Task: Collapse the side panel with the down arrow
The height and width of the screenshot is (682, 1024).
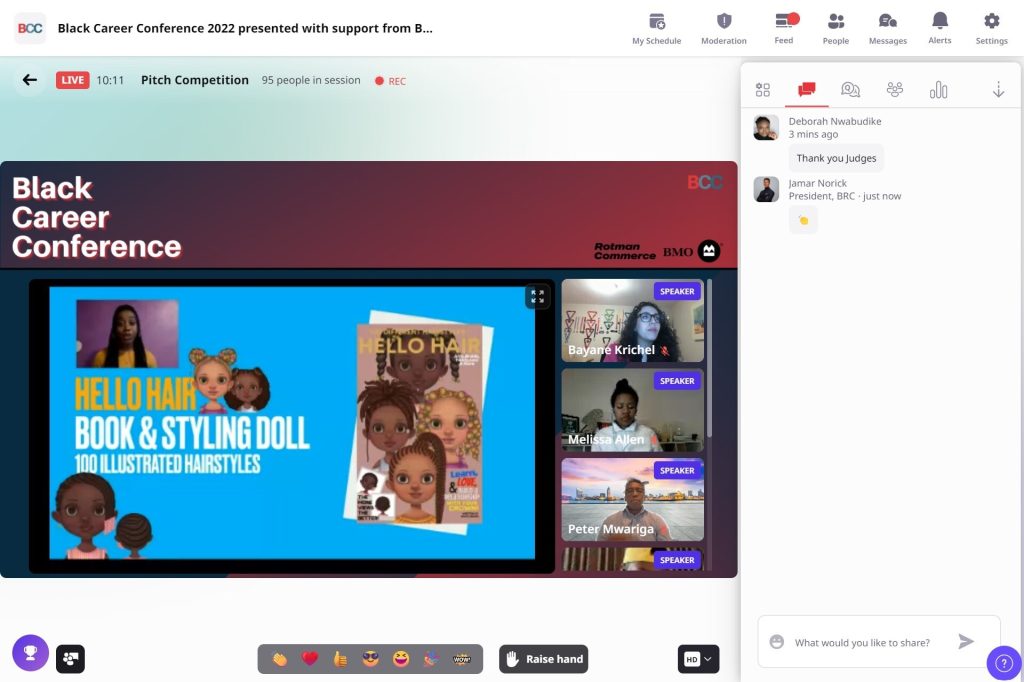Action: point(999,89)
